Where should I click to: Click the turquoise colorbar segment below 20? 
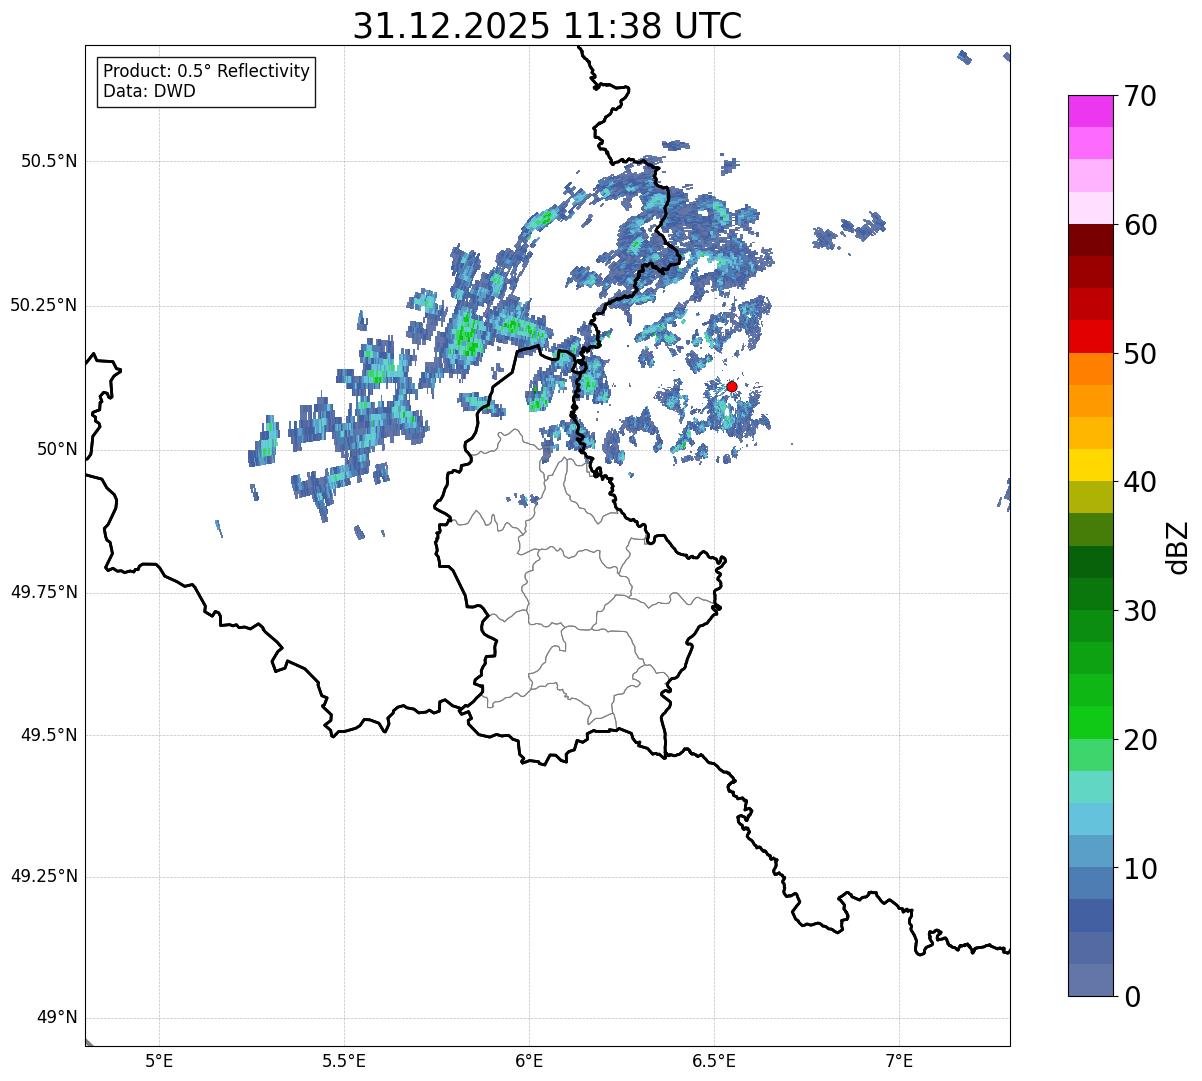pos(1091,786)
